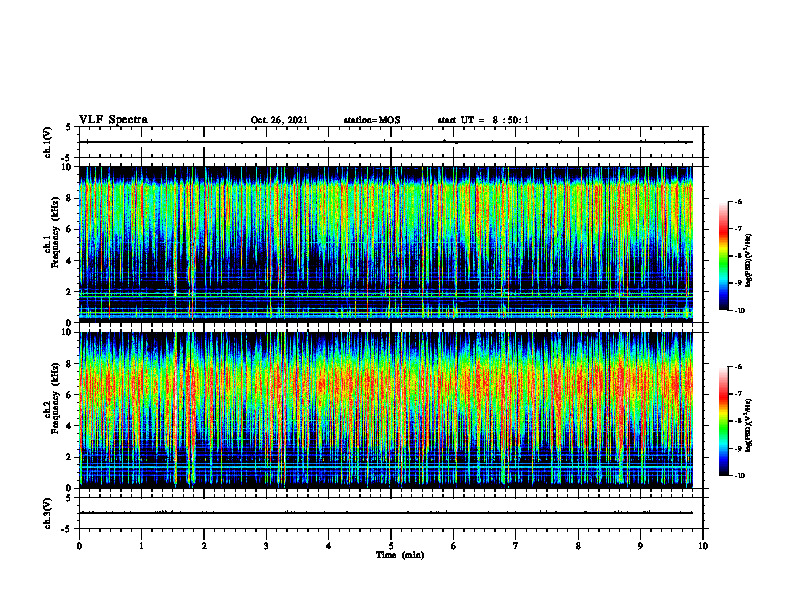Screen dimensions: 792x612
Task: Click inside the ch.2 spectrogram panel
Action: pos(386,410)
